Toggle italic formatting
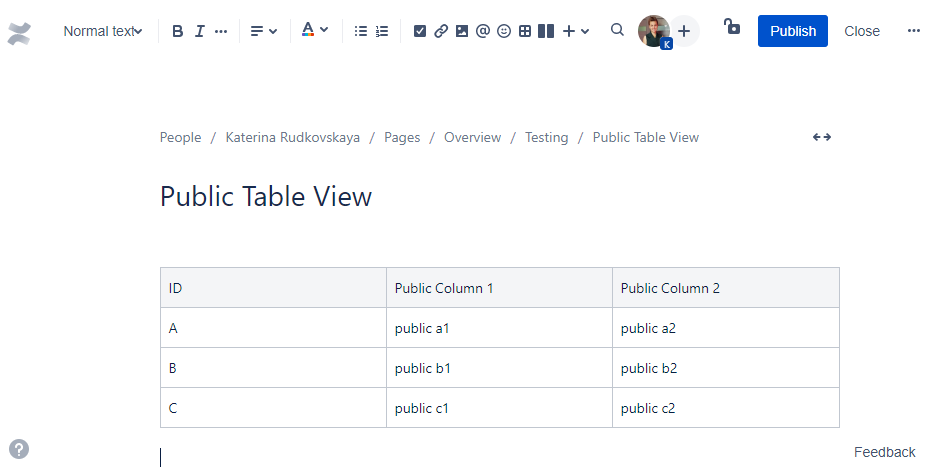Screen dimensions: 938x475 click(x=199, y=31)
